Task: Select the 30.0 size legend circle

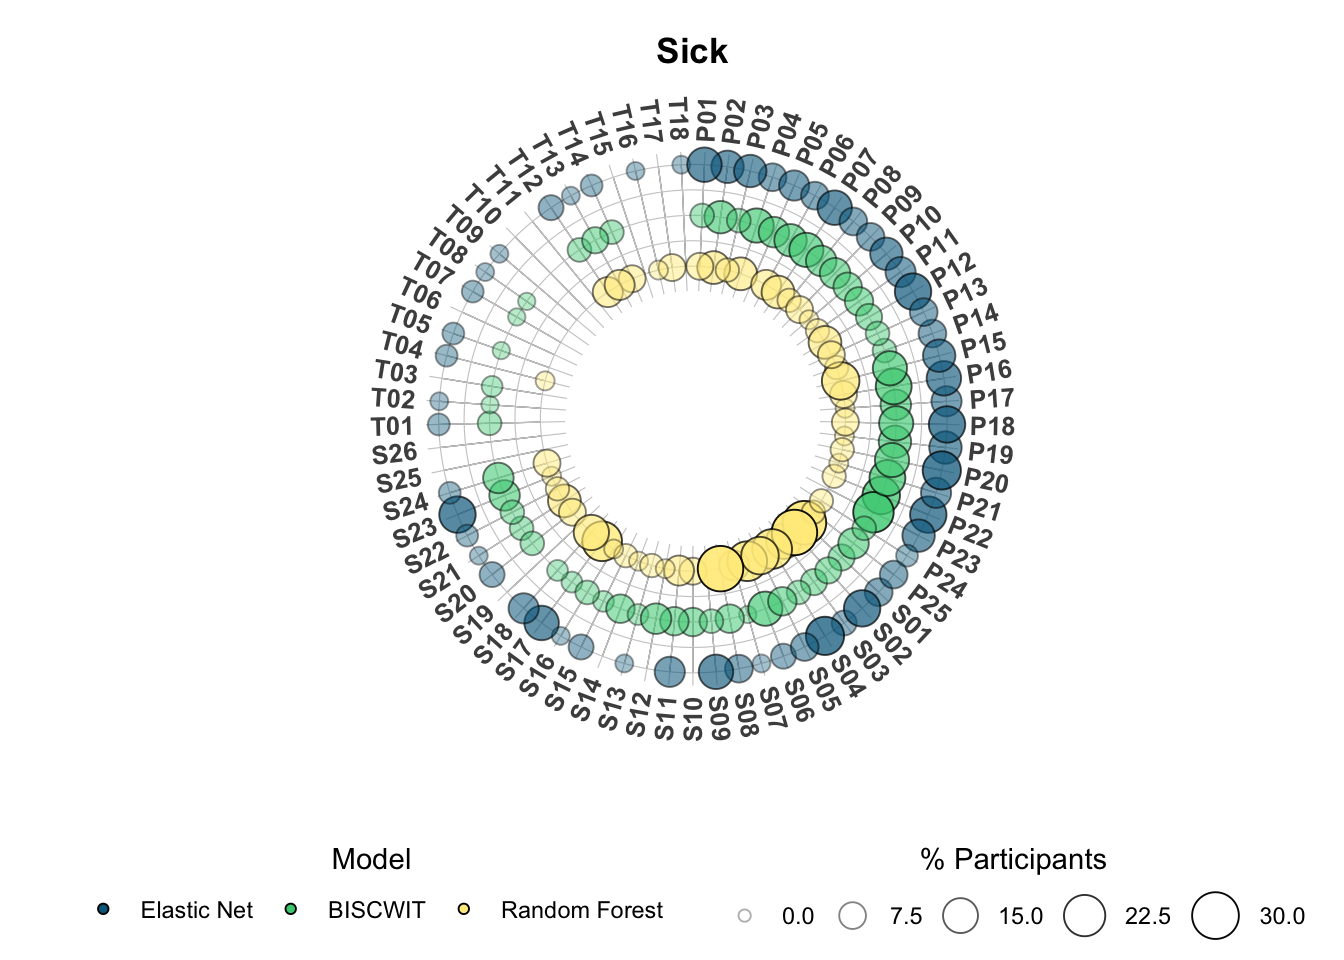Action: click(x=1215, y=916)
